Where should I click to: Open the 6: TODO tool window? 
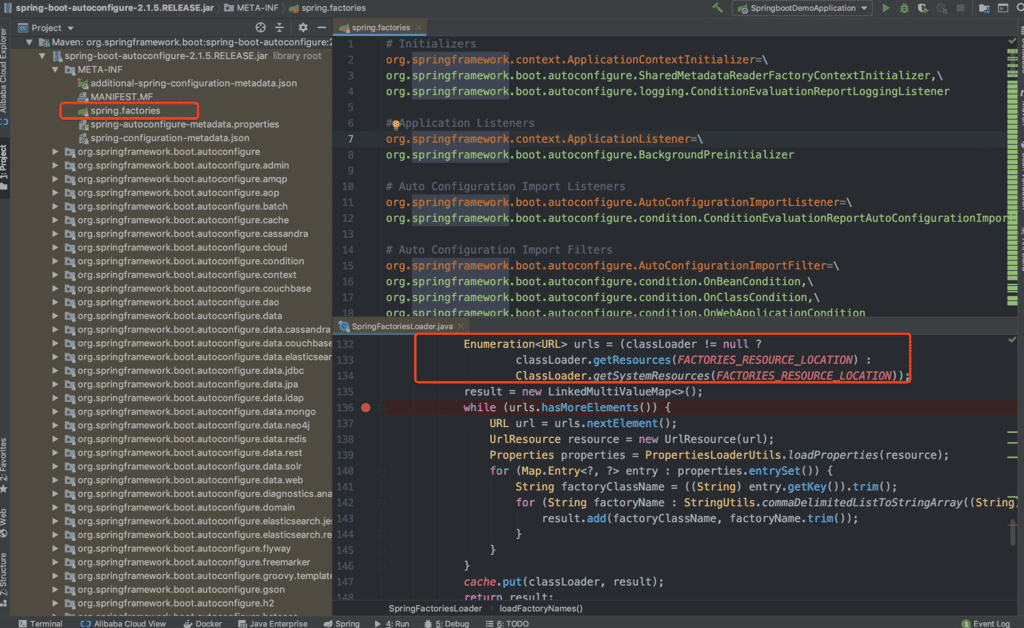click(507, 623)
